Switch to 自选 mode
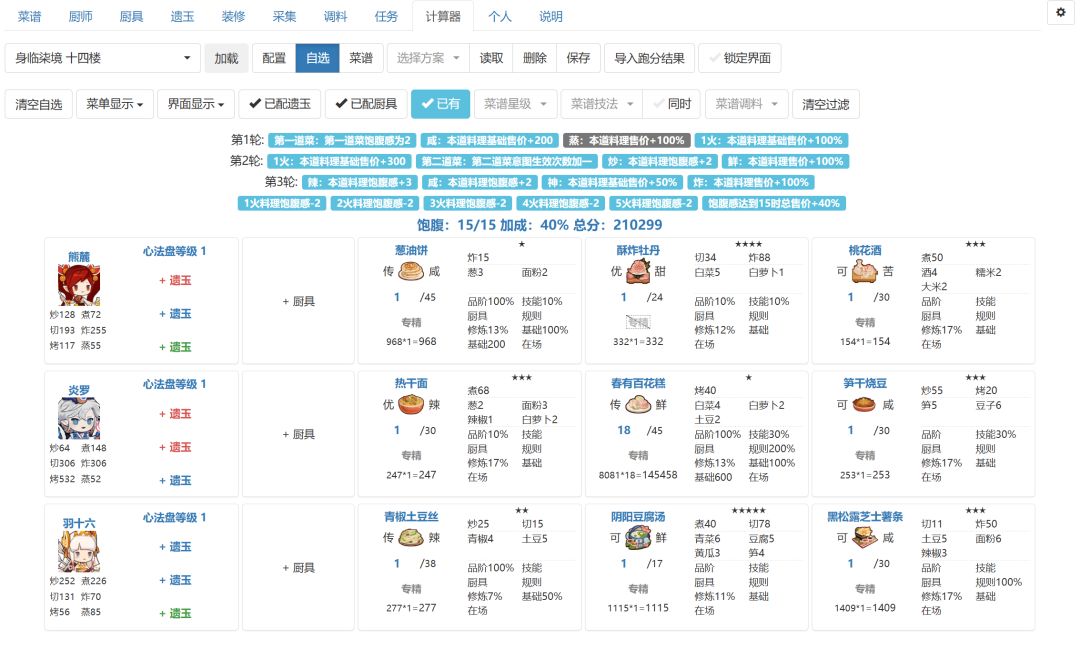 click(x=318, y=58)
